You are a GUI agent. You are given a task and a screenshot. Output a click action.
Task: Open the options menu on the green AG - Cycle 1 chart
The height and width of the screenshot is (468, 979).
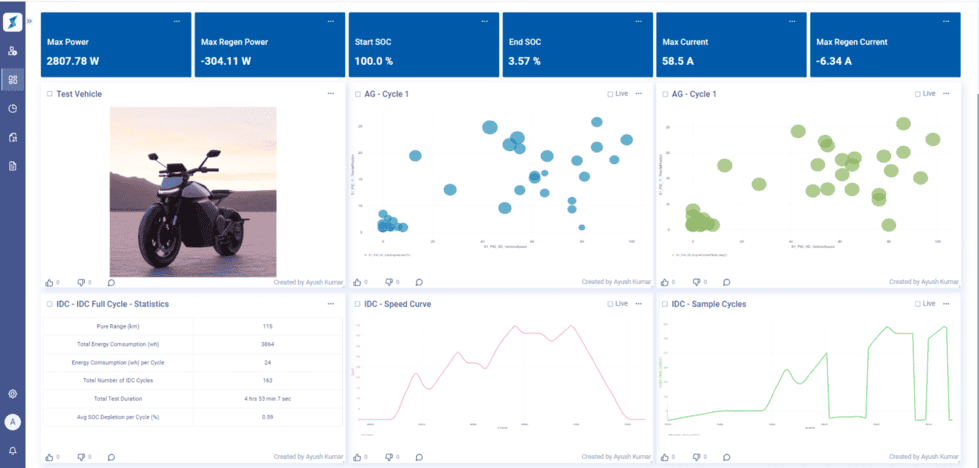point(946,94)
